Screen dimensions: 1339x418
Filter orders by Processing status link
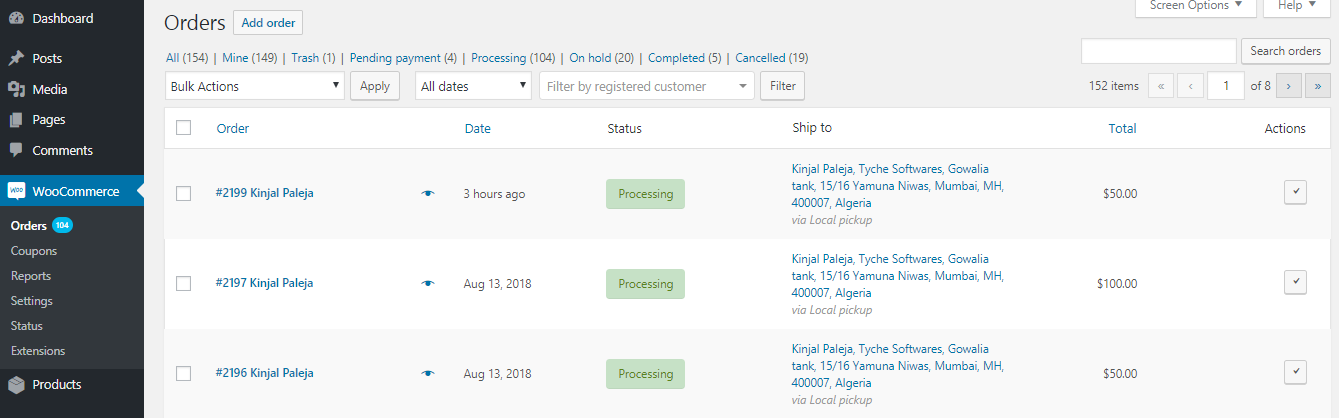pos(513,58)
